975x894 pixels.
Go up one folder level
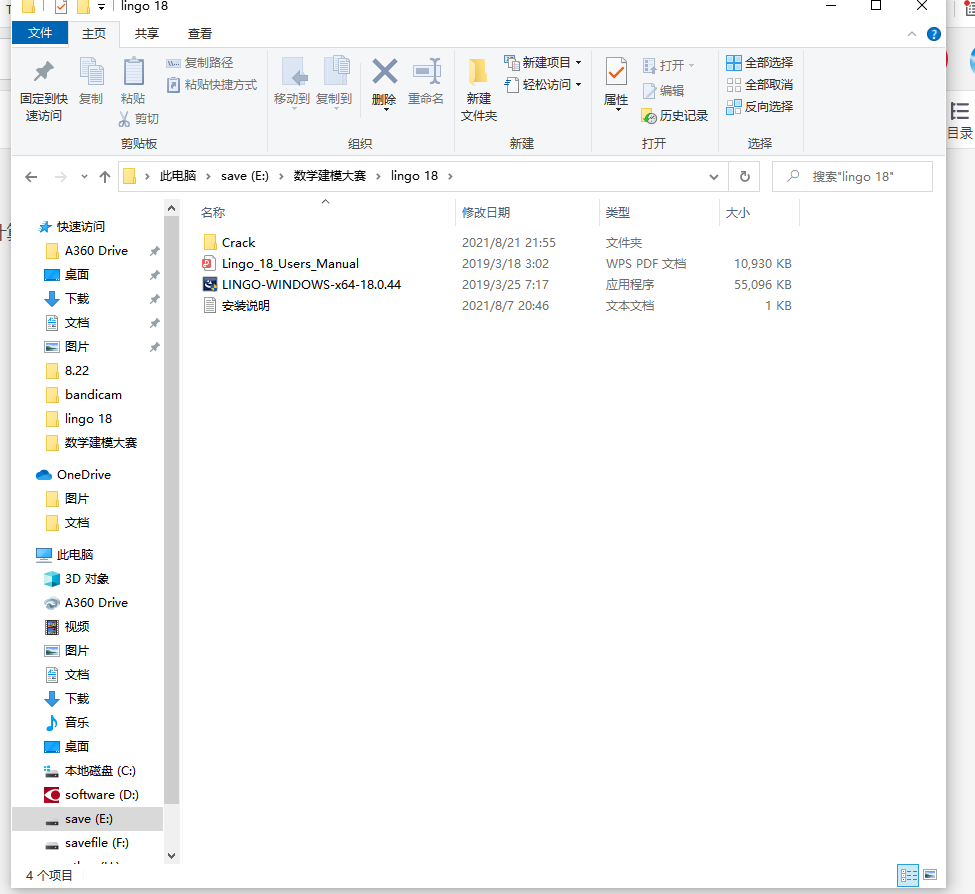point(104,177)
